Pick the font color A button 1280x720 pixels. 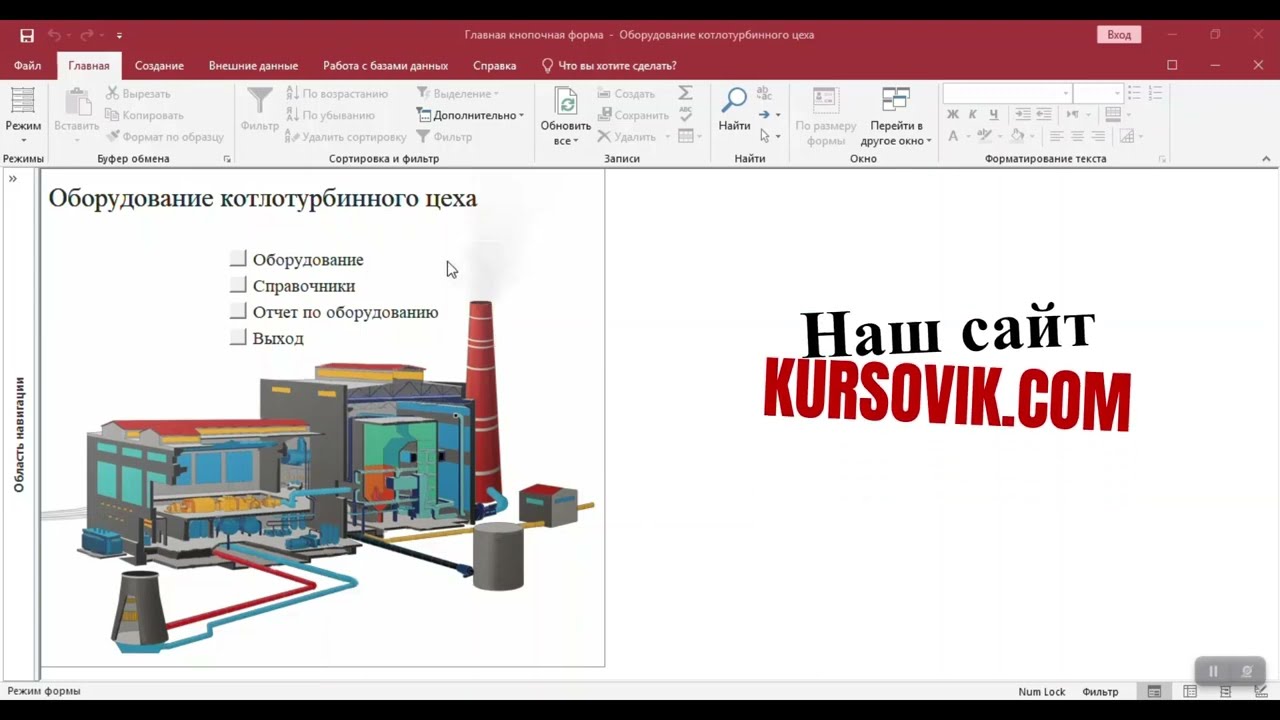(953, 137)
